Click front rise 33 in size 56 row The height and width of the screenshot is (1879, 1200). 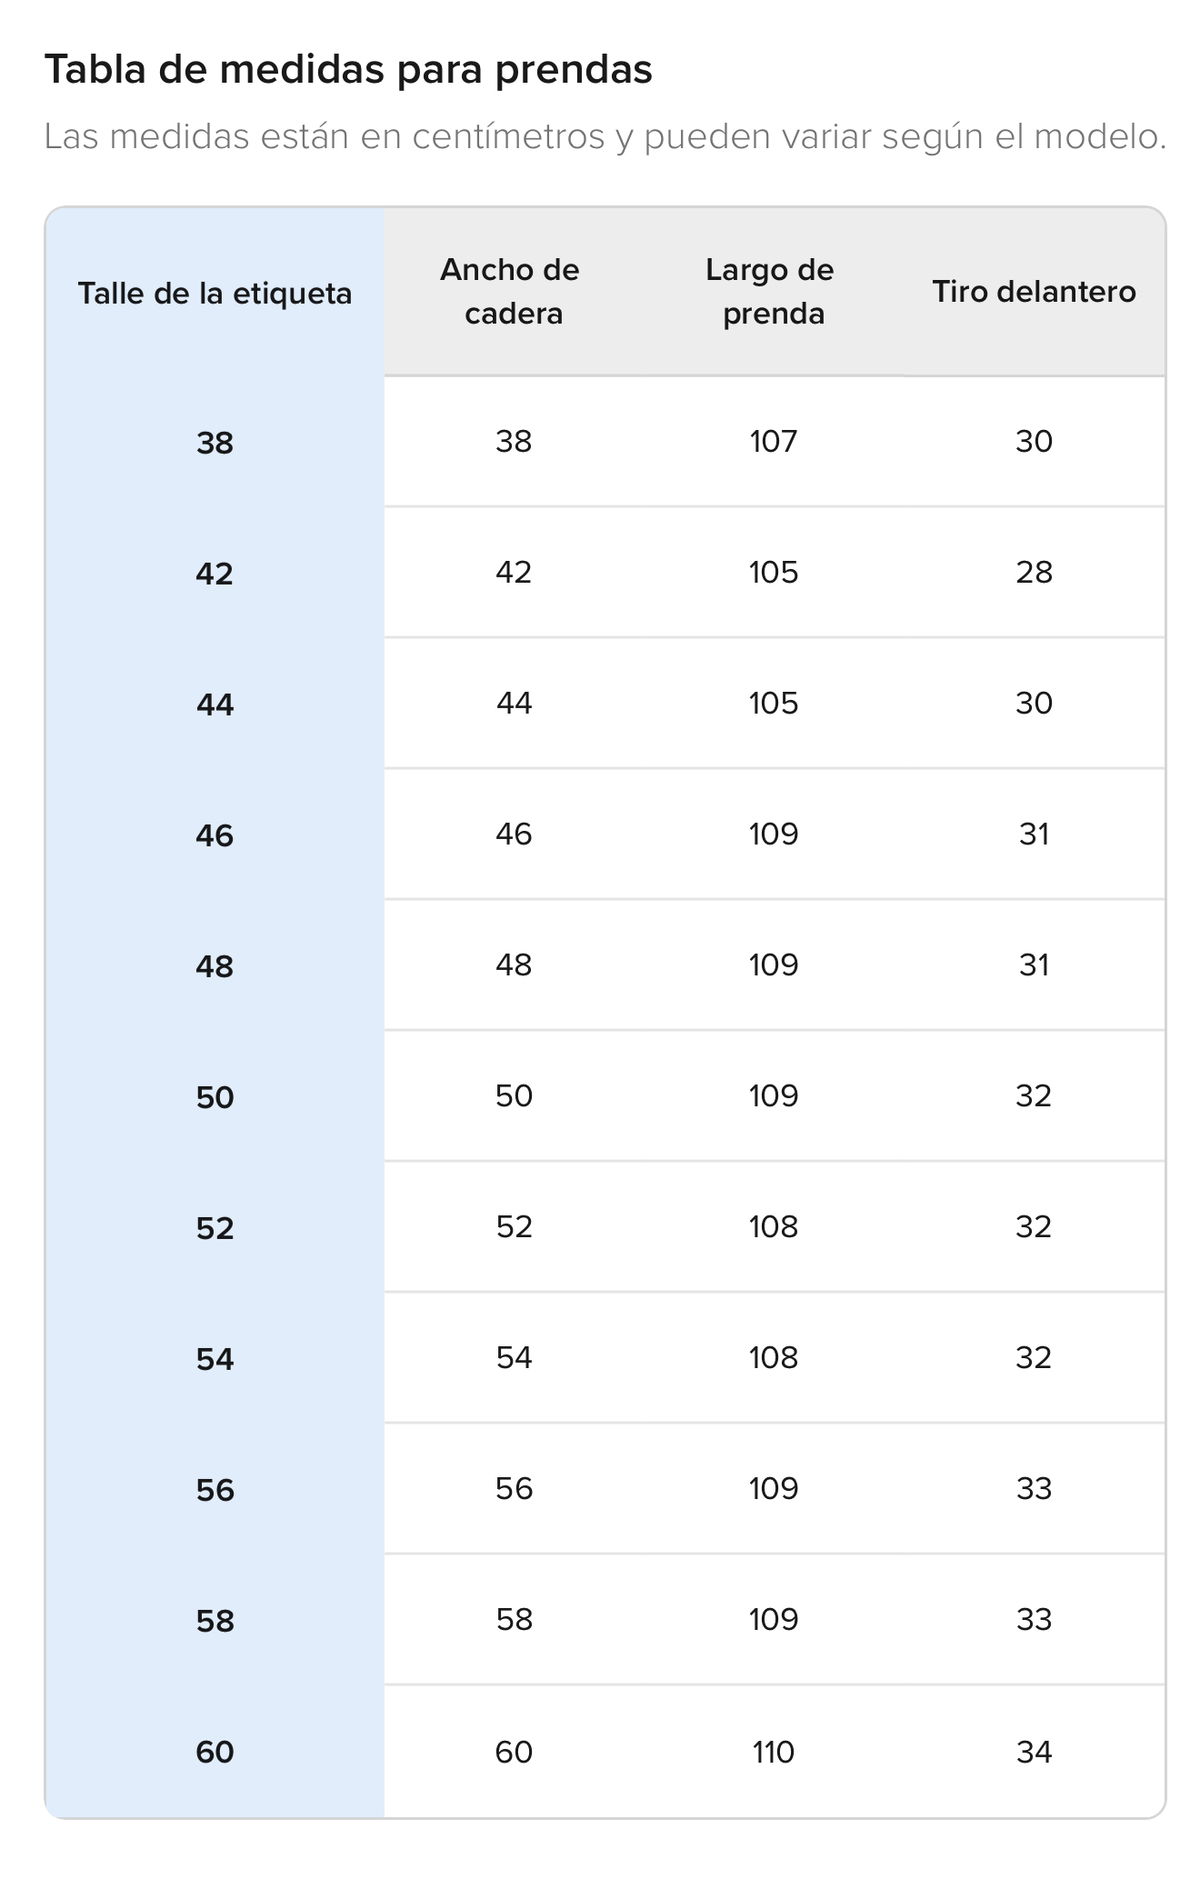tap(1034, 1488)
